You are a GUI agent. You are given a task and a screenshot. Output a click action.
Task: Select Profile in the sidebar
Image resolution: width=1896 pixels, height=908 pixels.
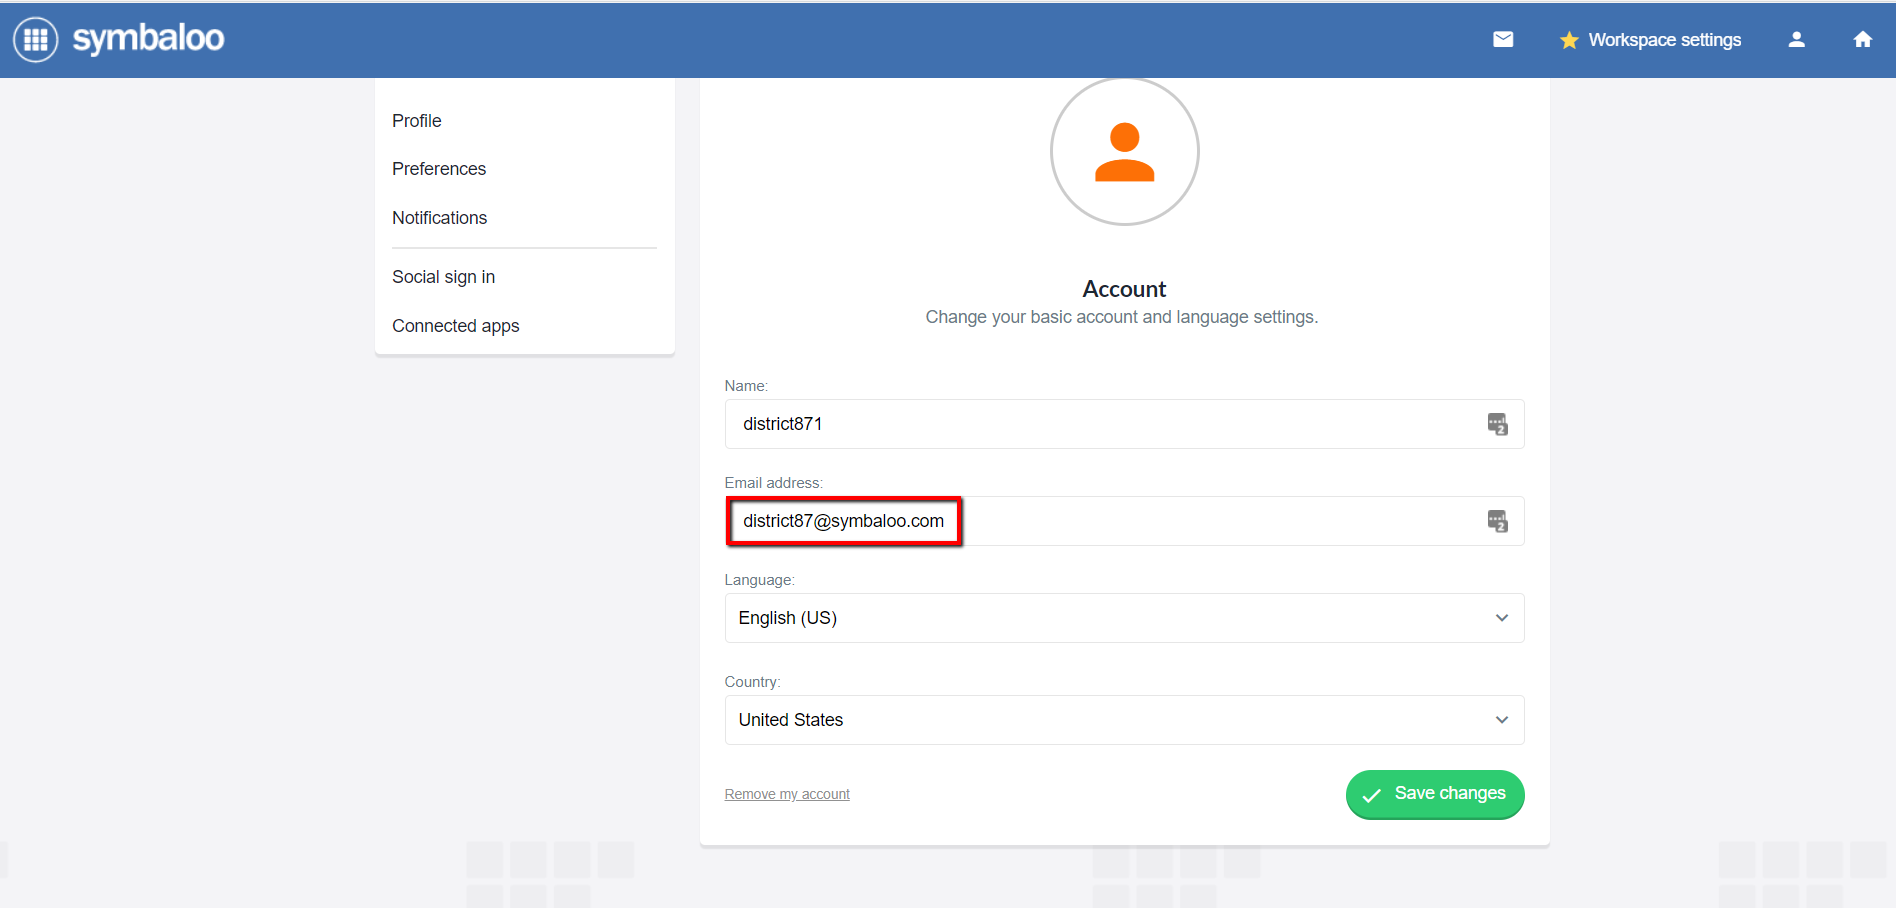click(417, 121)
